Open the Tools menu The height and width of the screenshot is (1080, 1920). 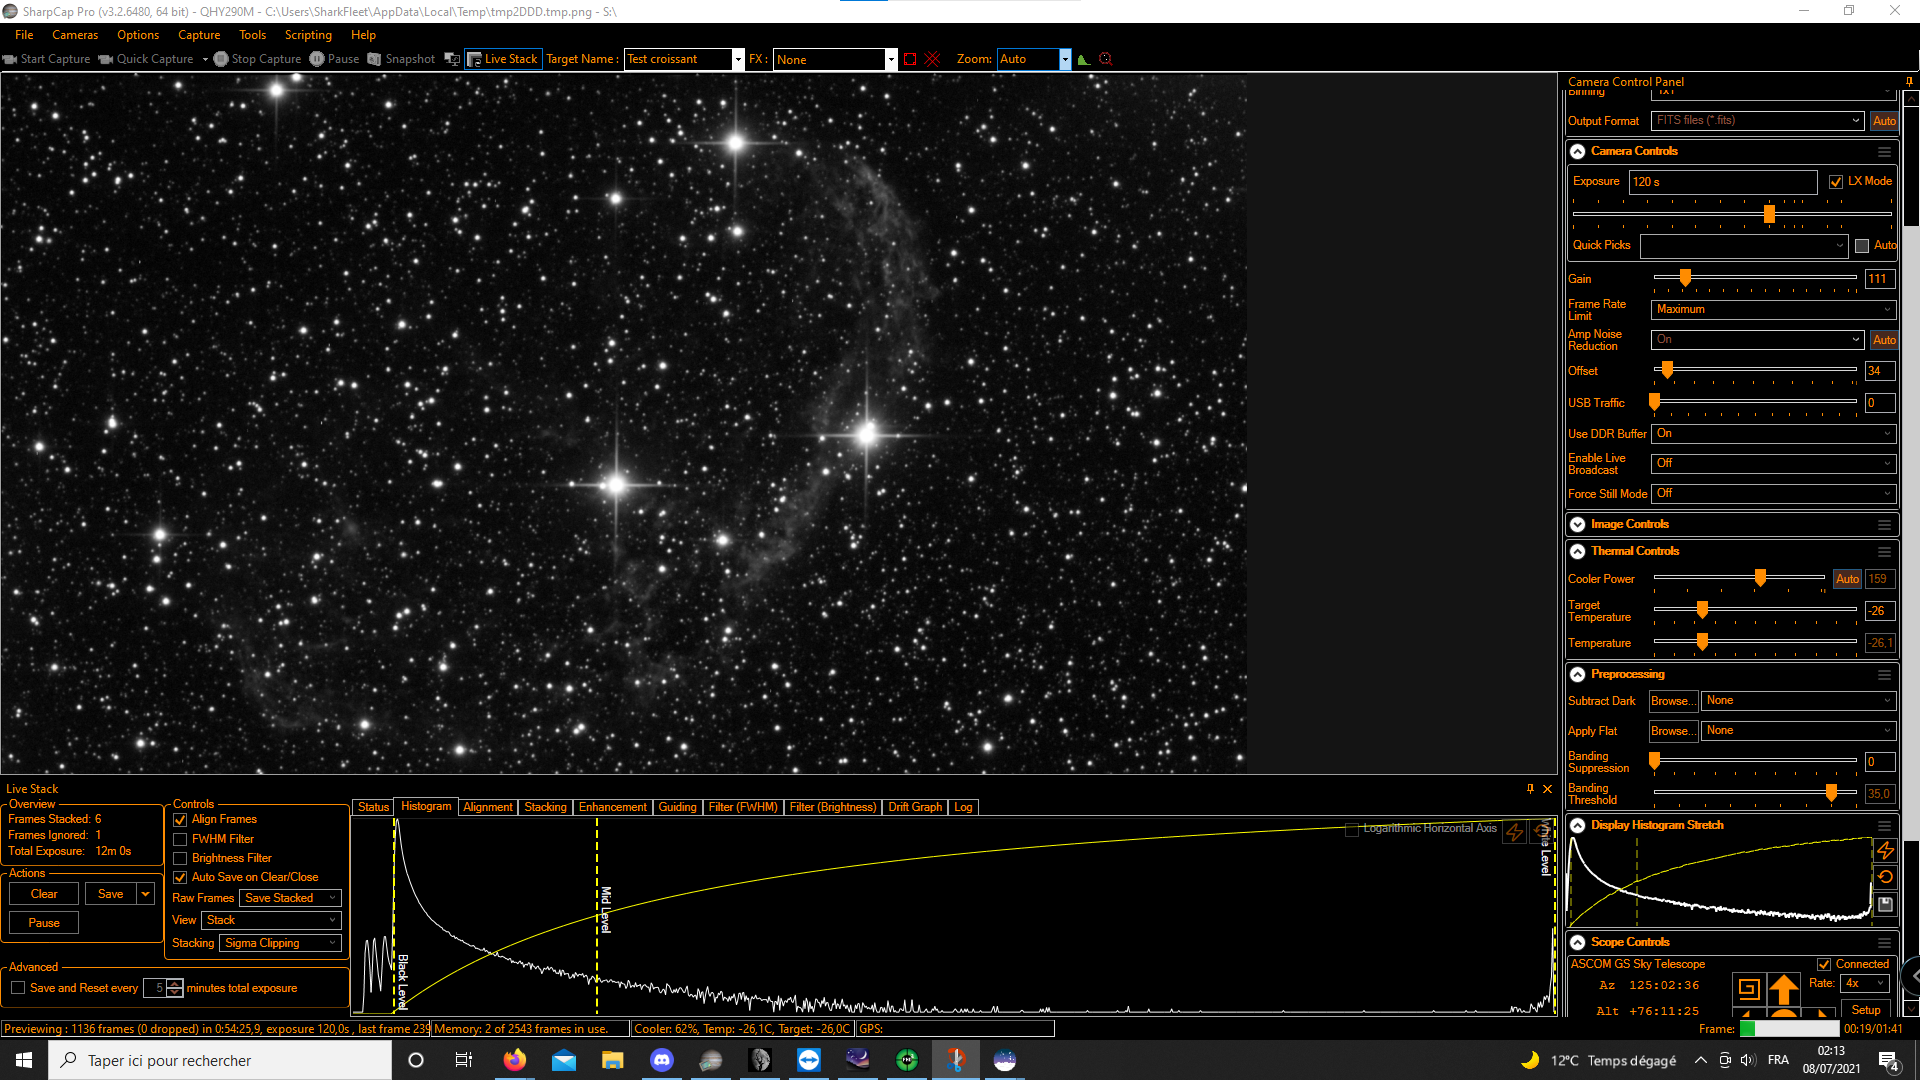tap(253, 35)
